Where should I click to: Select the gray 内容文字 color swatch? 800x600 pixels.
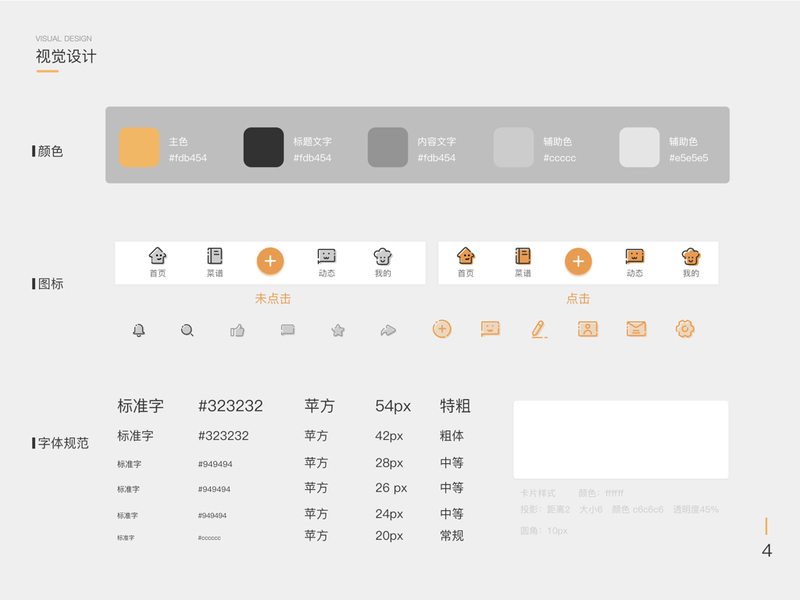pyautogui.click(x=388, y=147)
